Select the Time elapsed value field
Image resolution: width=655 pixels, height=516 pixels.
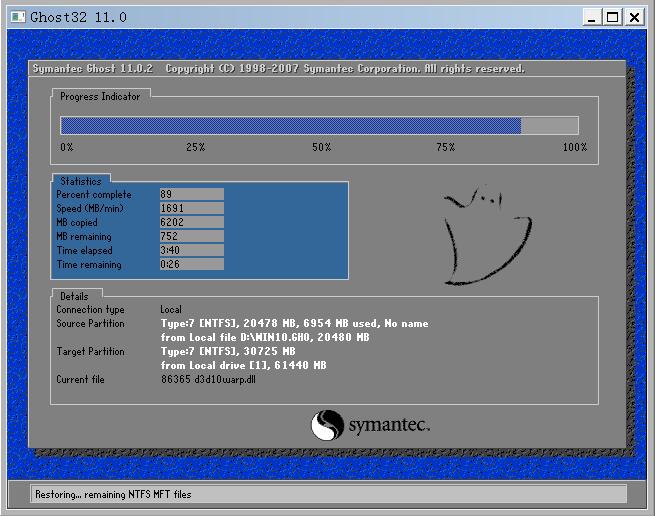pyautogui.click(x=191, y=250)
